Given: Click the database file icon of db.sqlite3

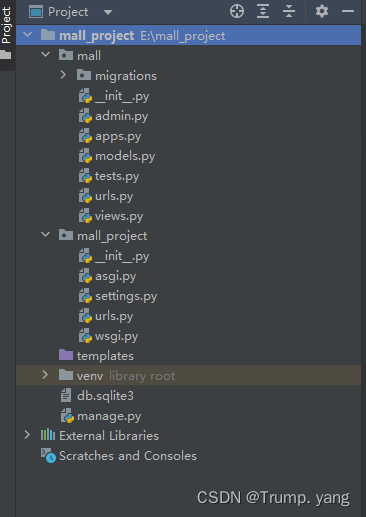Looking at the screenshot, I should point(66,395).
